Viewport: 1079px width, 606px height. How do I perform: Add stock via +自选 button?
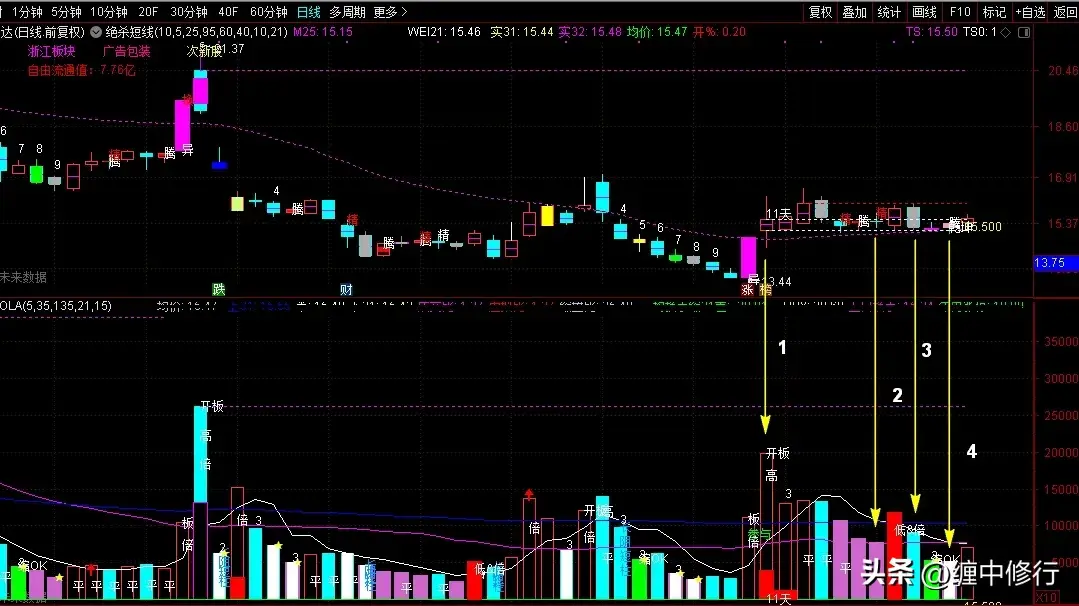tap(1030, 12)
